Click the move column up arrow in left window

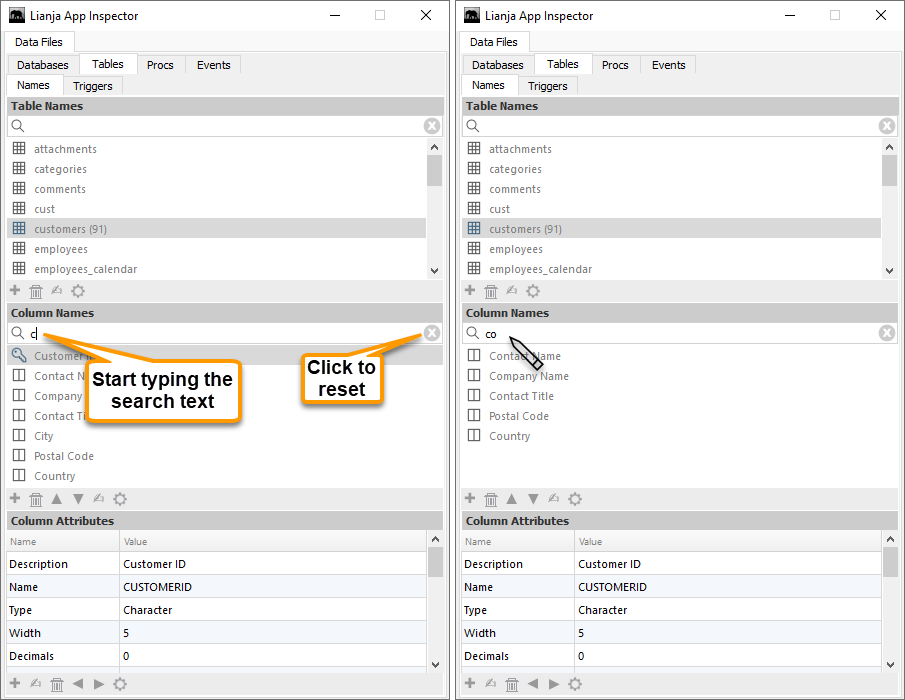[x=57, y=499]
